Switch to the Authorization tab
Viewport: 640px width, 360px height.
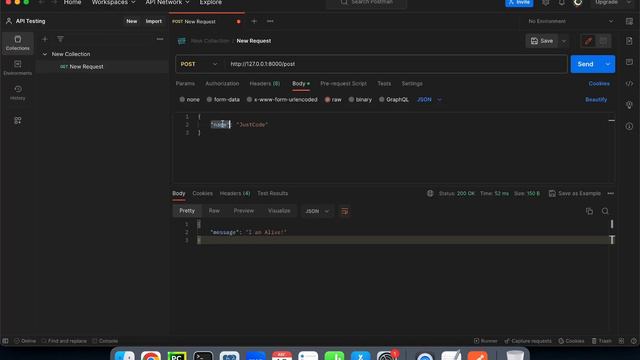(222, 83)
